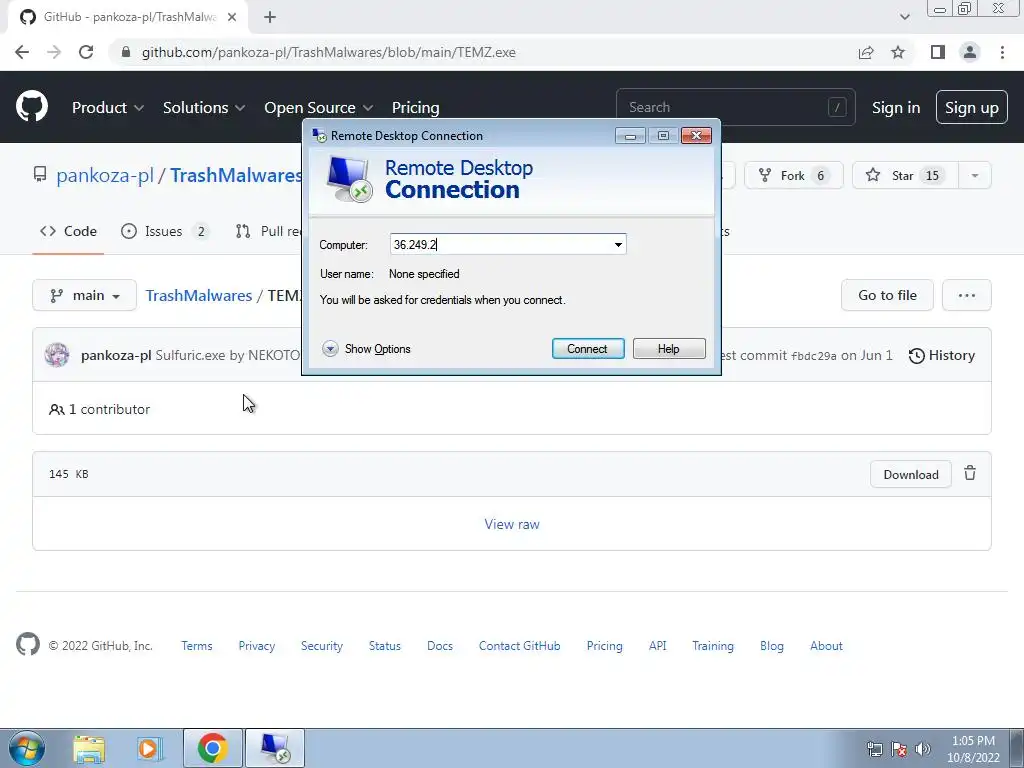Screen dimensions: 1024x768
Task: Click the padlock site info icon
Action: (x=126, y=52)
